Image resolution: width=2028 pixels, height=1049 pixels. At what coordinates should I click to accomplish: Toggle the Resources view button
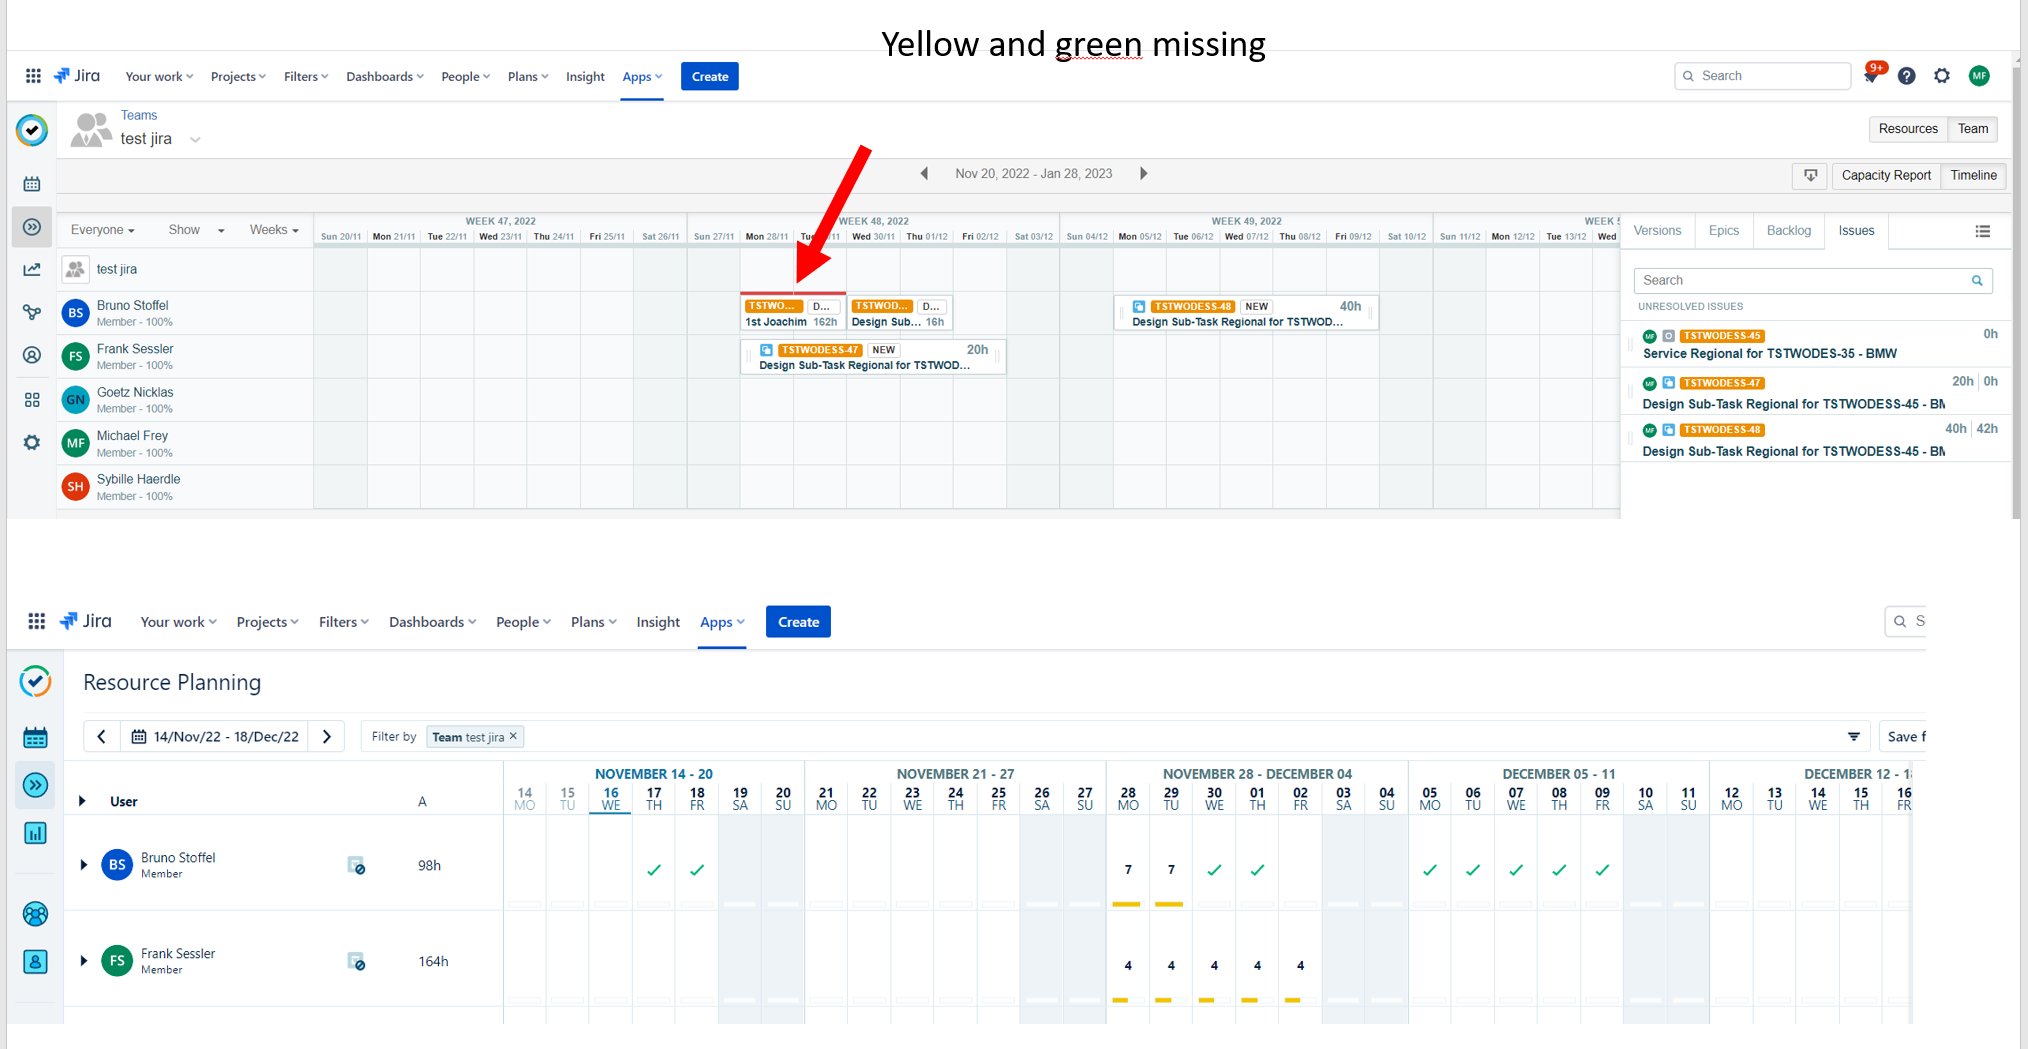(x=1907, y=129)
